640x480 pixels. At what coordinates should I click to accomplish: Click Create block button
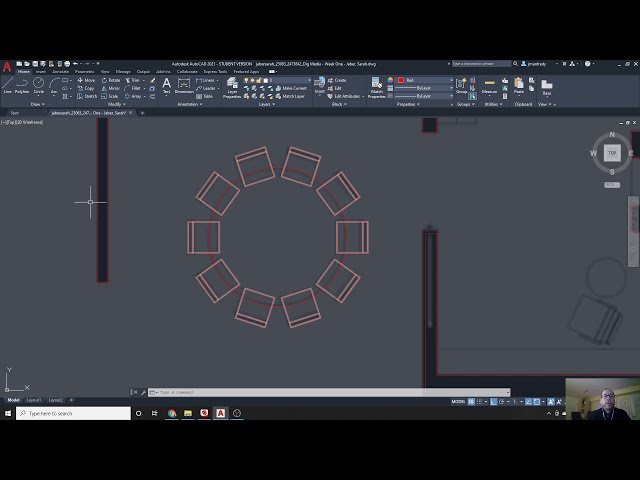pyautogui.click(x=337, y=80)
